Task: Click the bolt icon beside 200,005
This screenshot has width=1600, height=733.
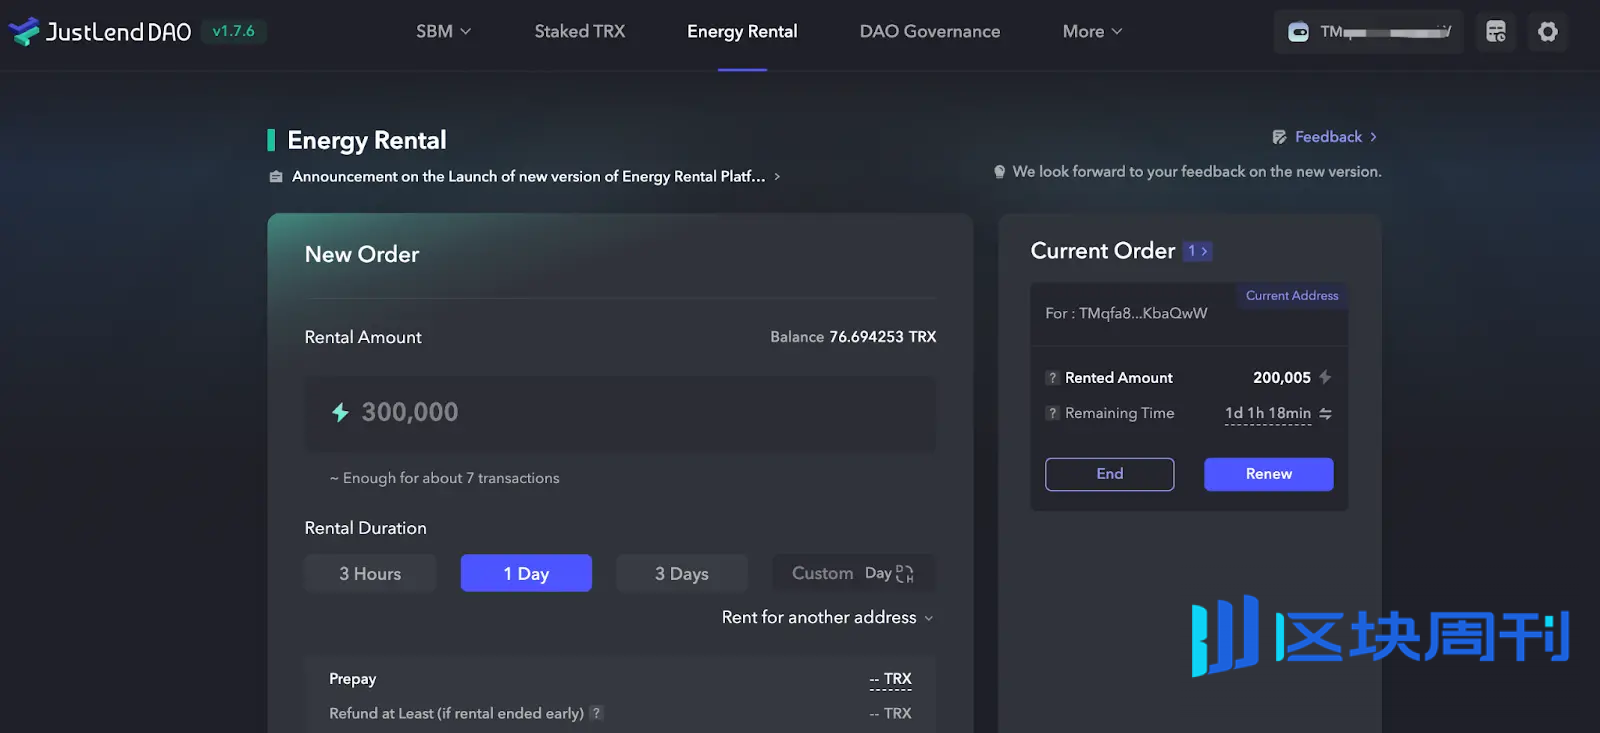Action: pos(1325,377)
